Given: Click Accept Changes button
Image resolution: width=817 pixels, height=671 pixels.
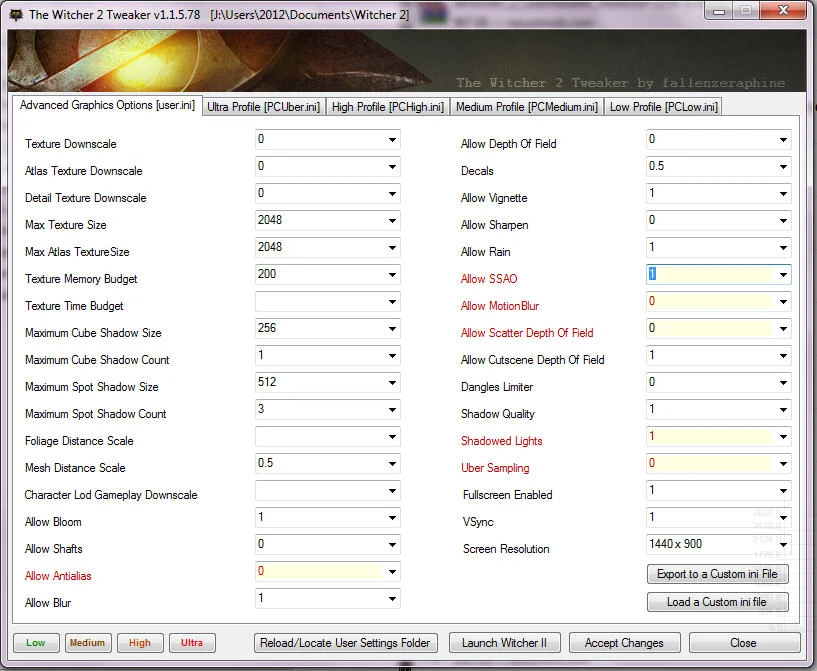Looking at the screenshot, I should [624, 643].
